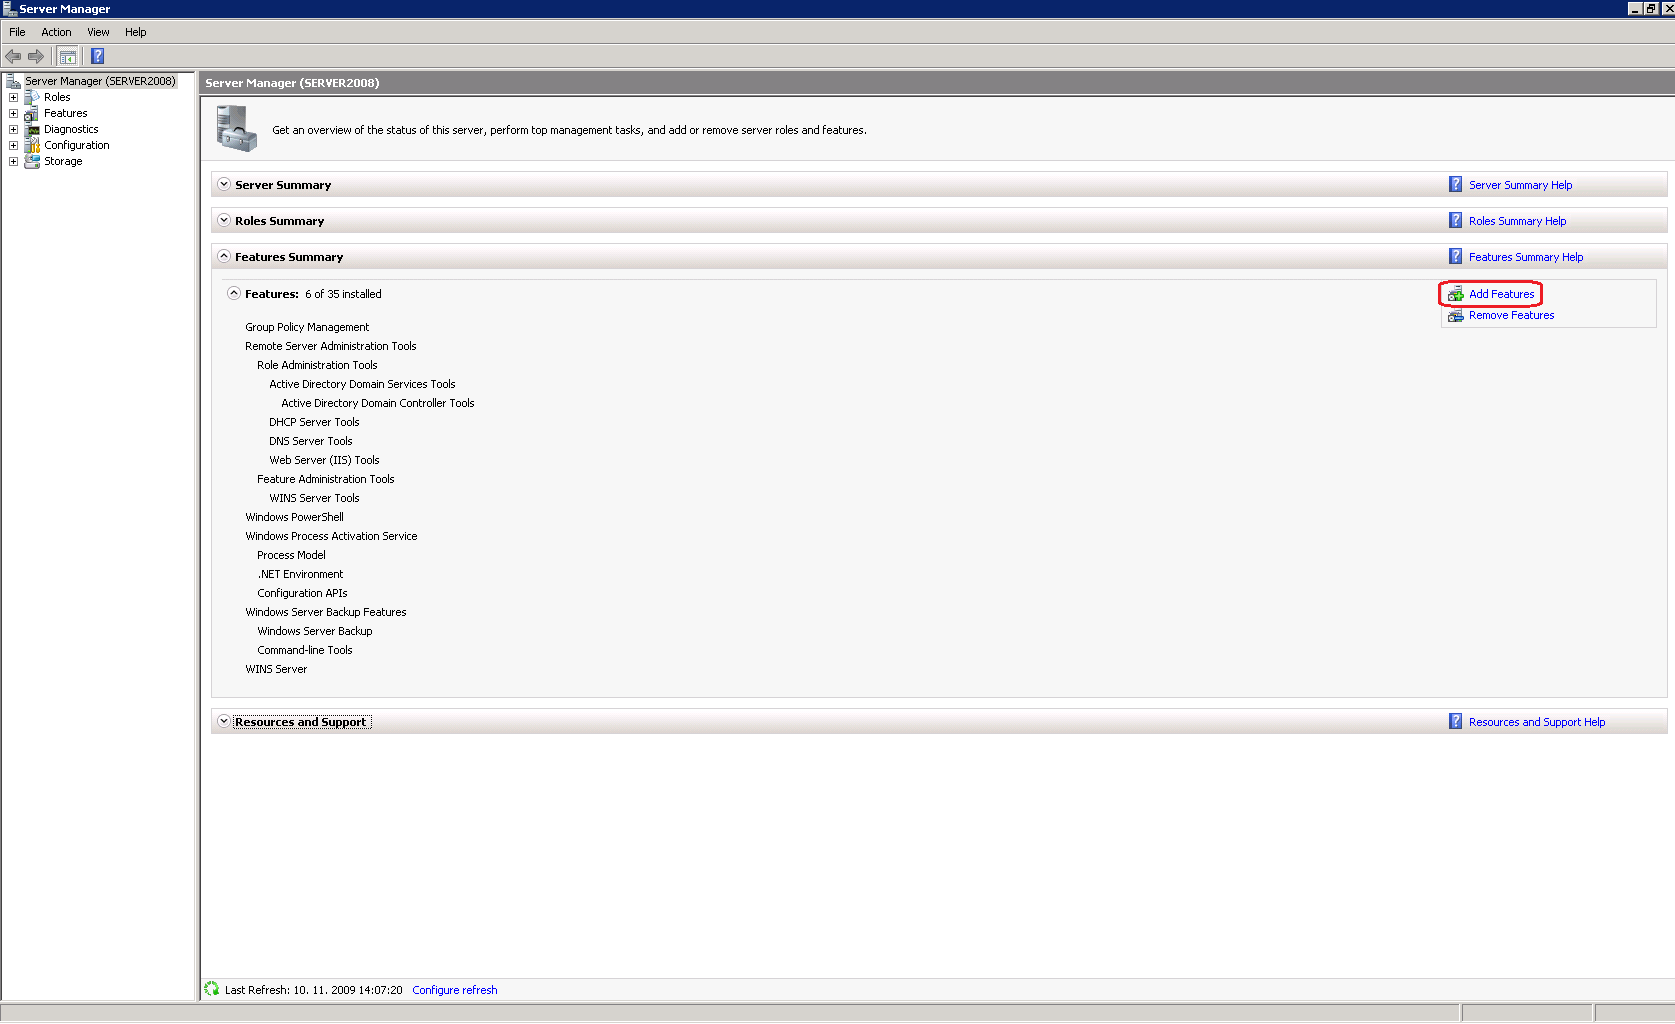This screenshot has height=1024, width=1675.
Task: Click the Web Server (IIS) Tools entry
Action: tap(324, 460)
